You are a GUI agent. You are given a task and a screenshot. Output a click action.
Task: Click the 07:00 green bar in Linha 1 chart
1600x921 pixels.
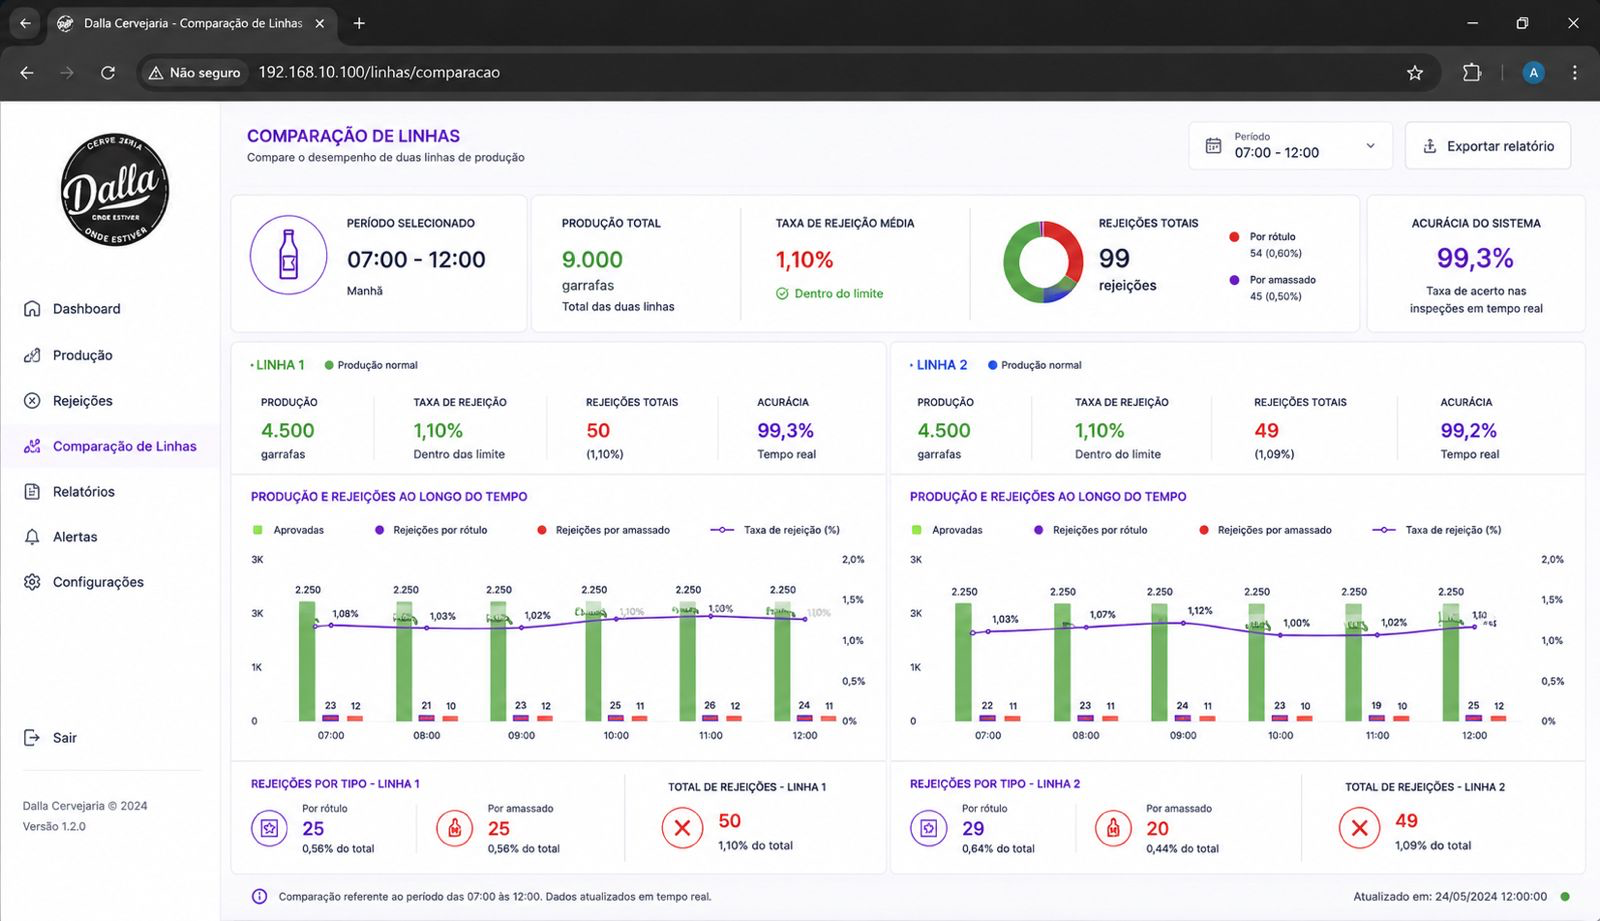(x=307, y=661)
